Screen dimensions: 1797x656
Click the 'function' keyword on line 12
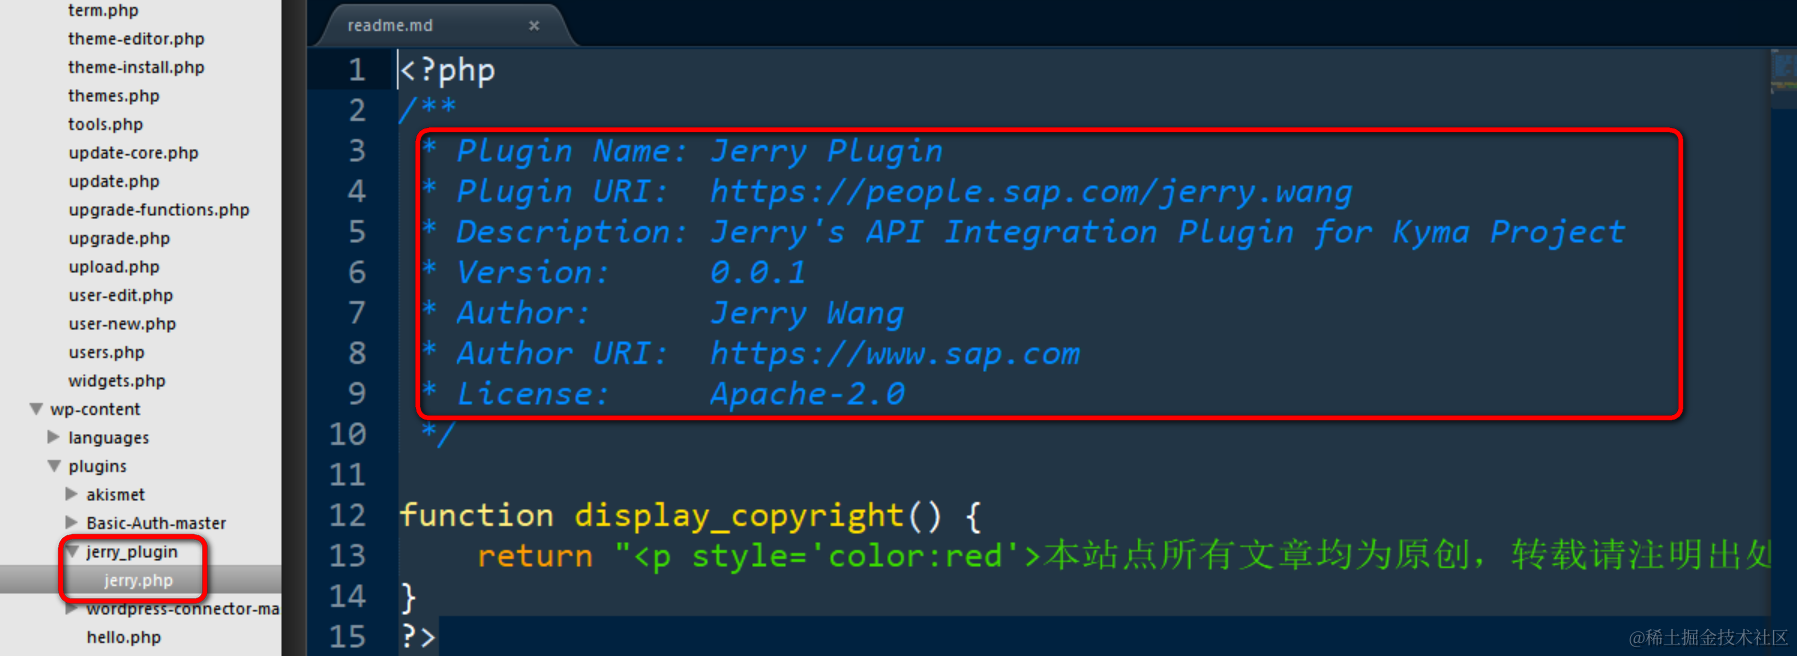(x=476, y=515)
